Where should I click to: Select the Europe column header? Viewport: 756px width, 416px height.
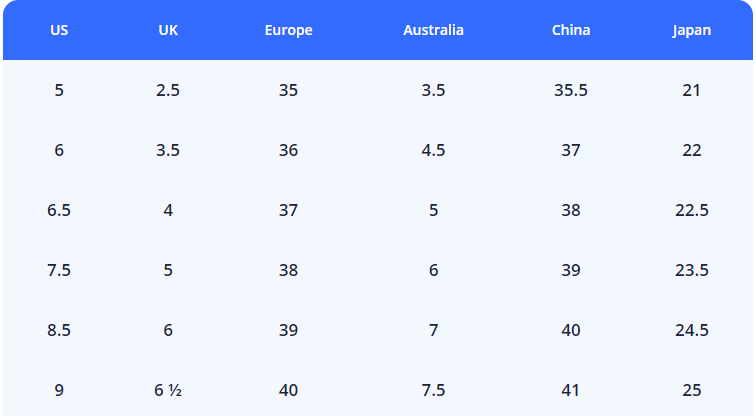[x=288, y=30]
